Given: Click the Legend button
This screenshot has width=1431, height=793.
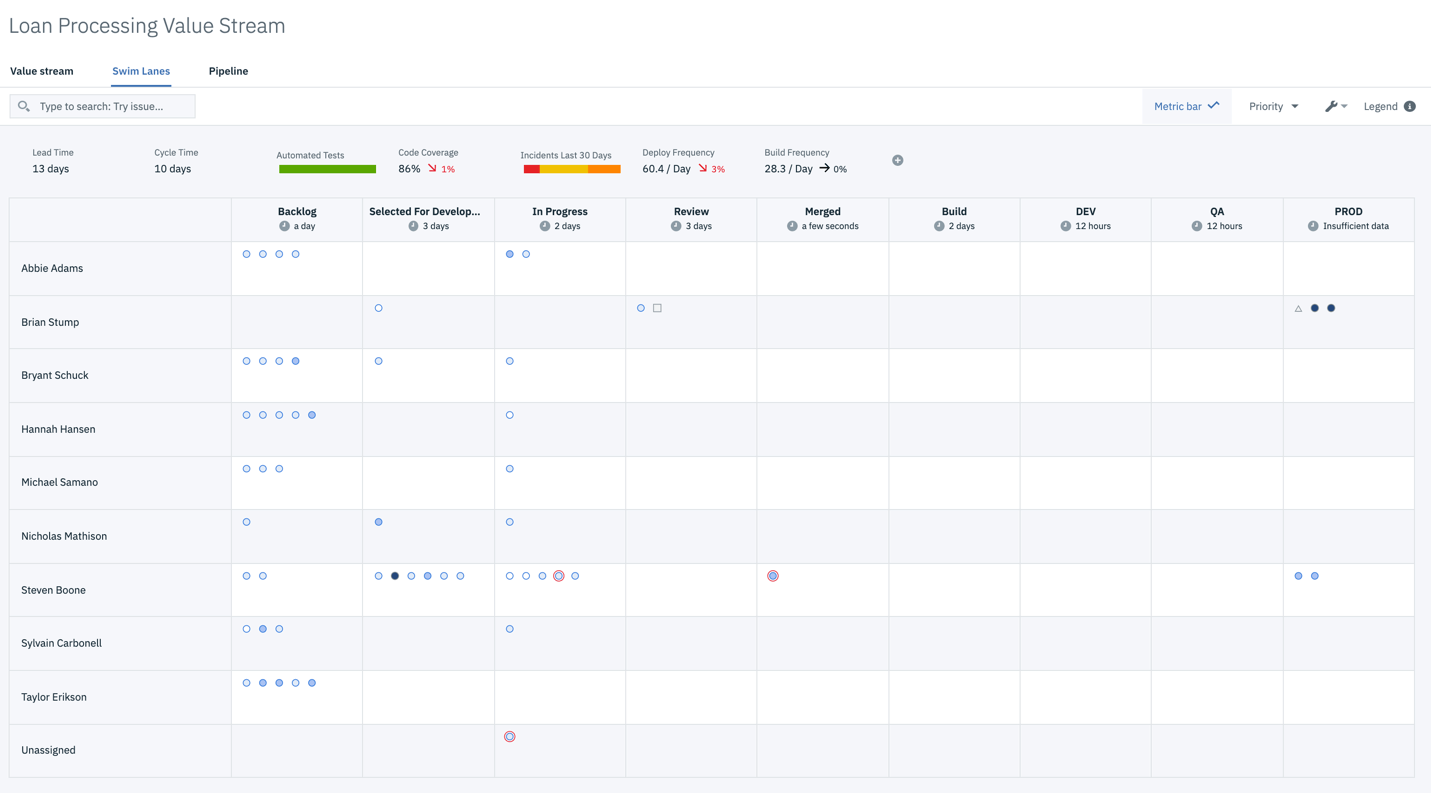Looking at the screenshot, I should coord(1380,106).
